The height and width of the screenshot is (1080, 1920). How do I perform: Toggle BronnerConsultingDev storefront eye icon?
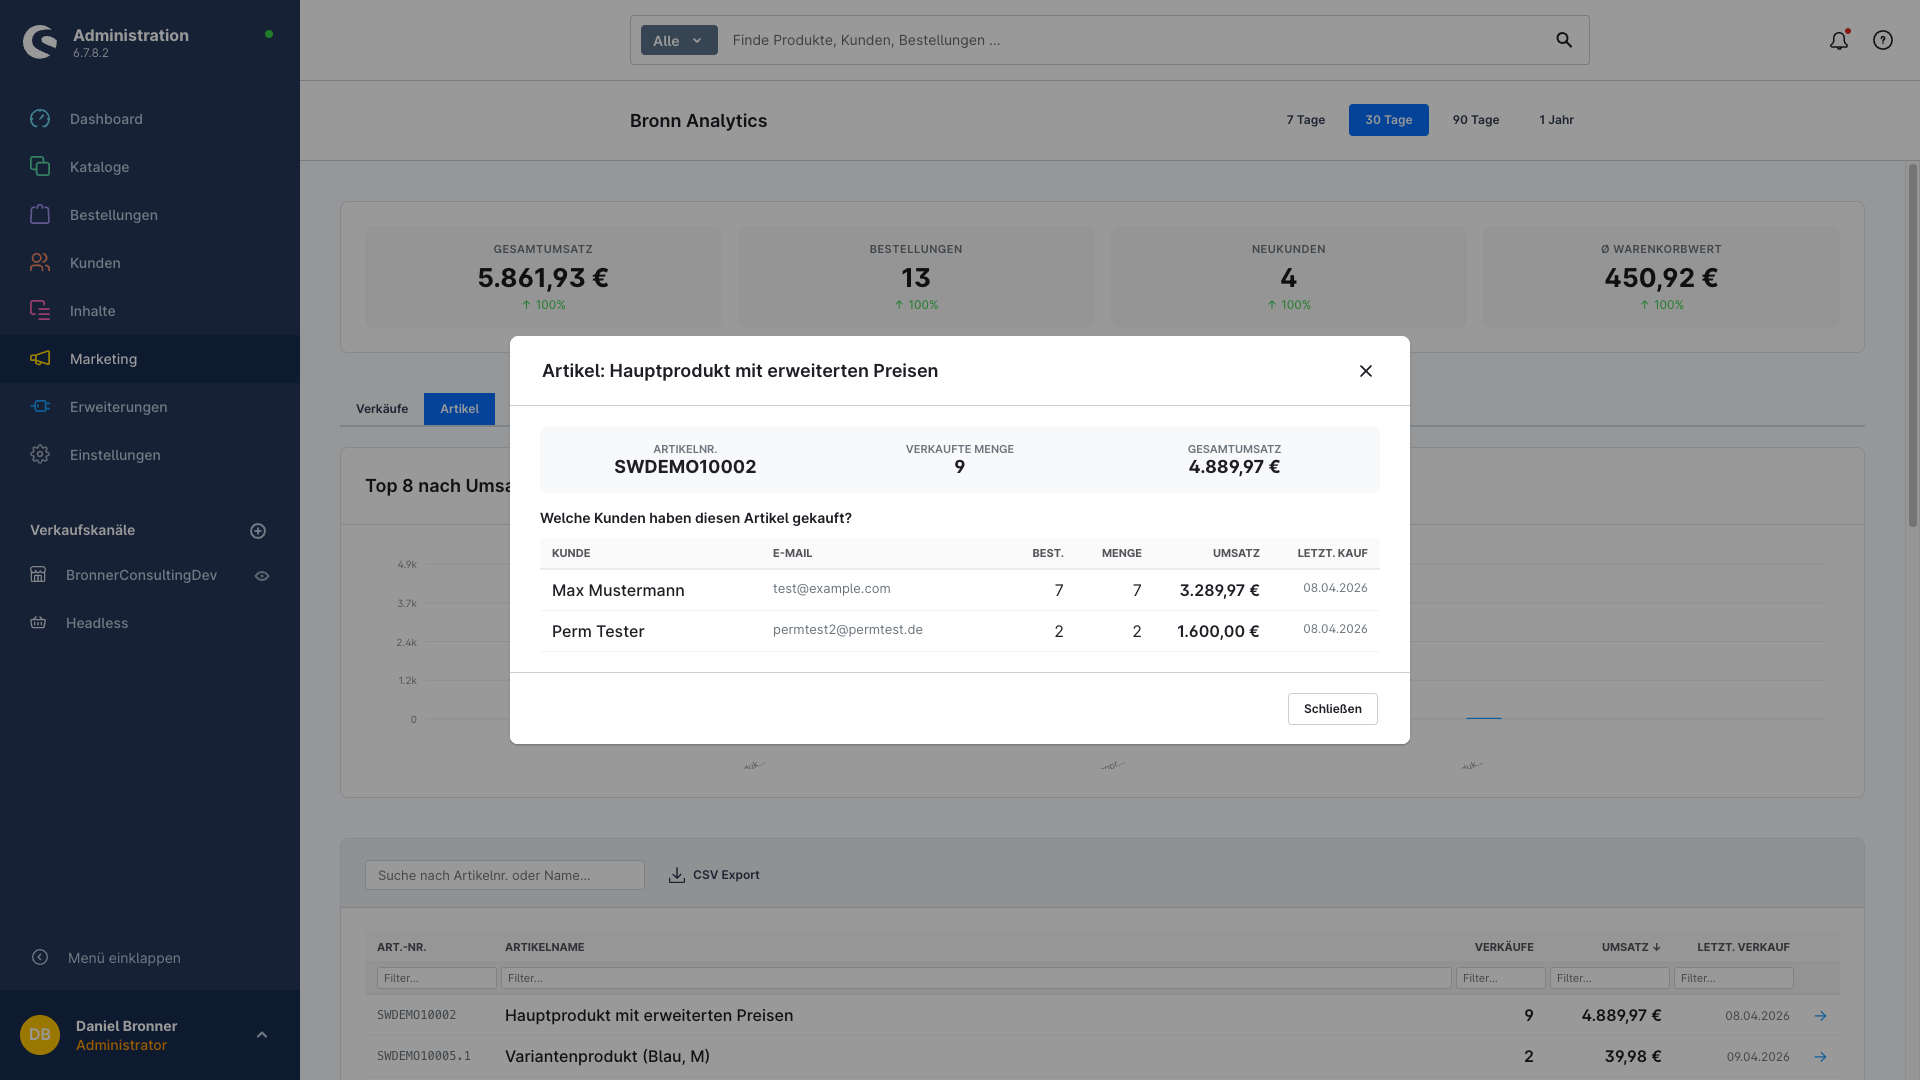click(x=262, y=576)
